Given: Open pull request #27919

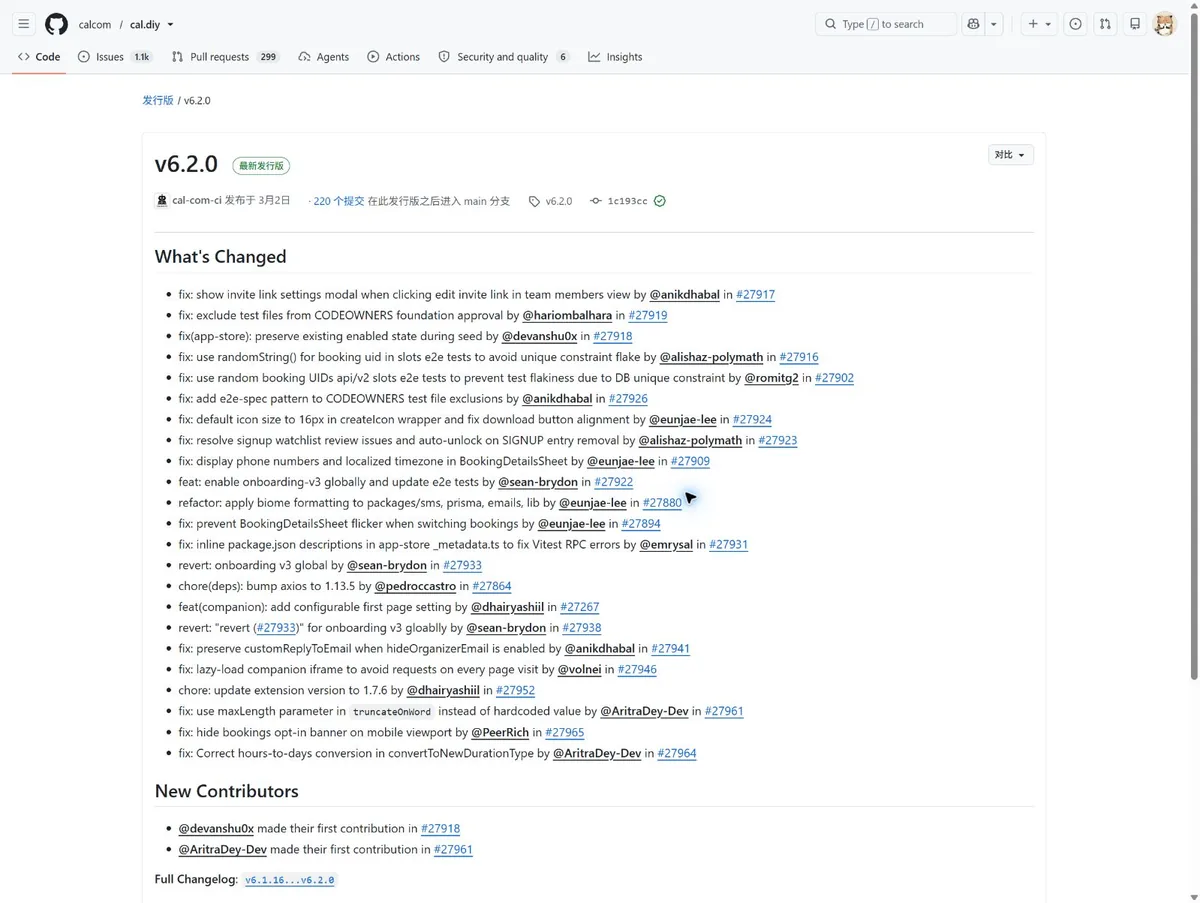Looking at the screenshot, I should pyautogui.click(x=648, y=316).
